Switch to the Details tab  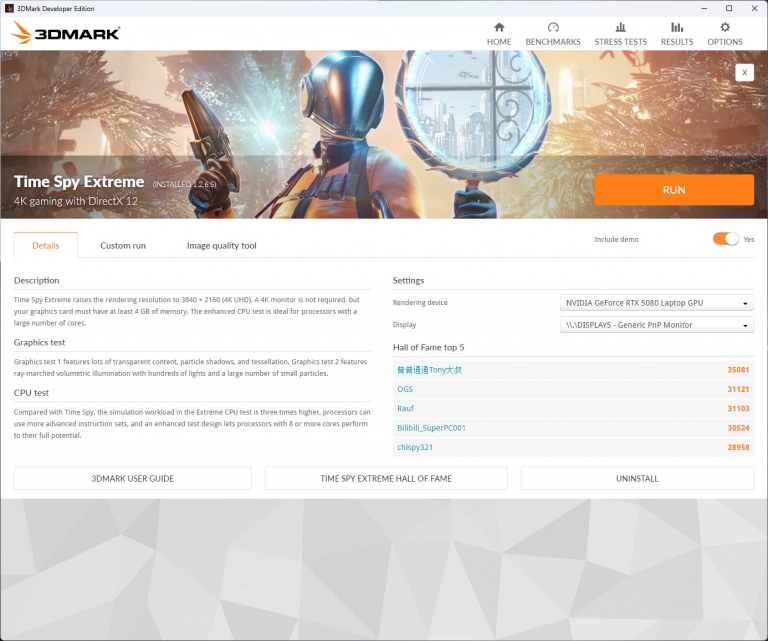click(46, 245)
